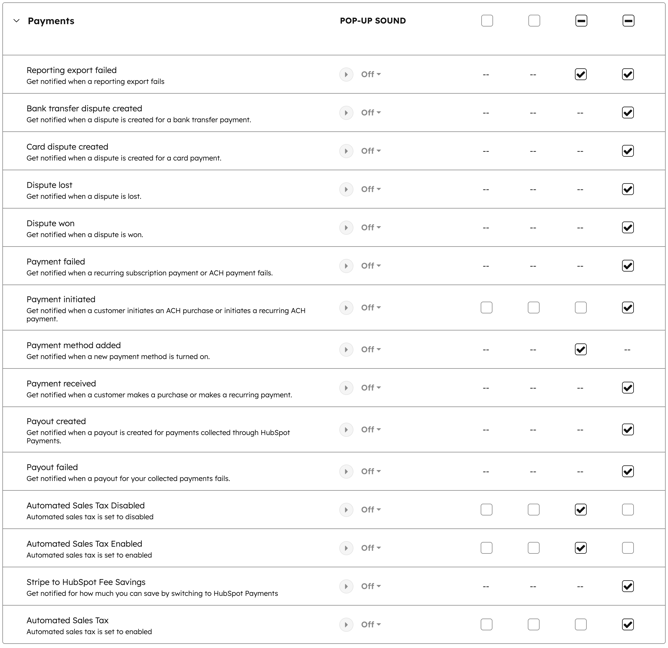Toggle first header checkbox in Payments row
Viewport: 668px width, 648px height.
(487, 21)
